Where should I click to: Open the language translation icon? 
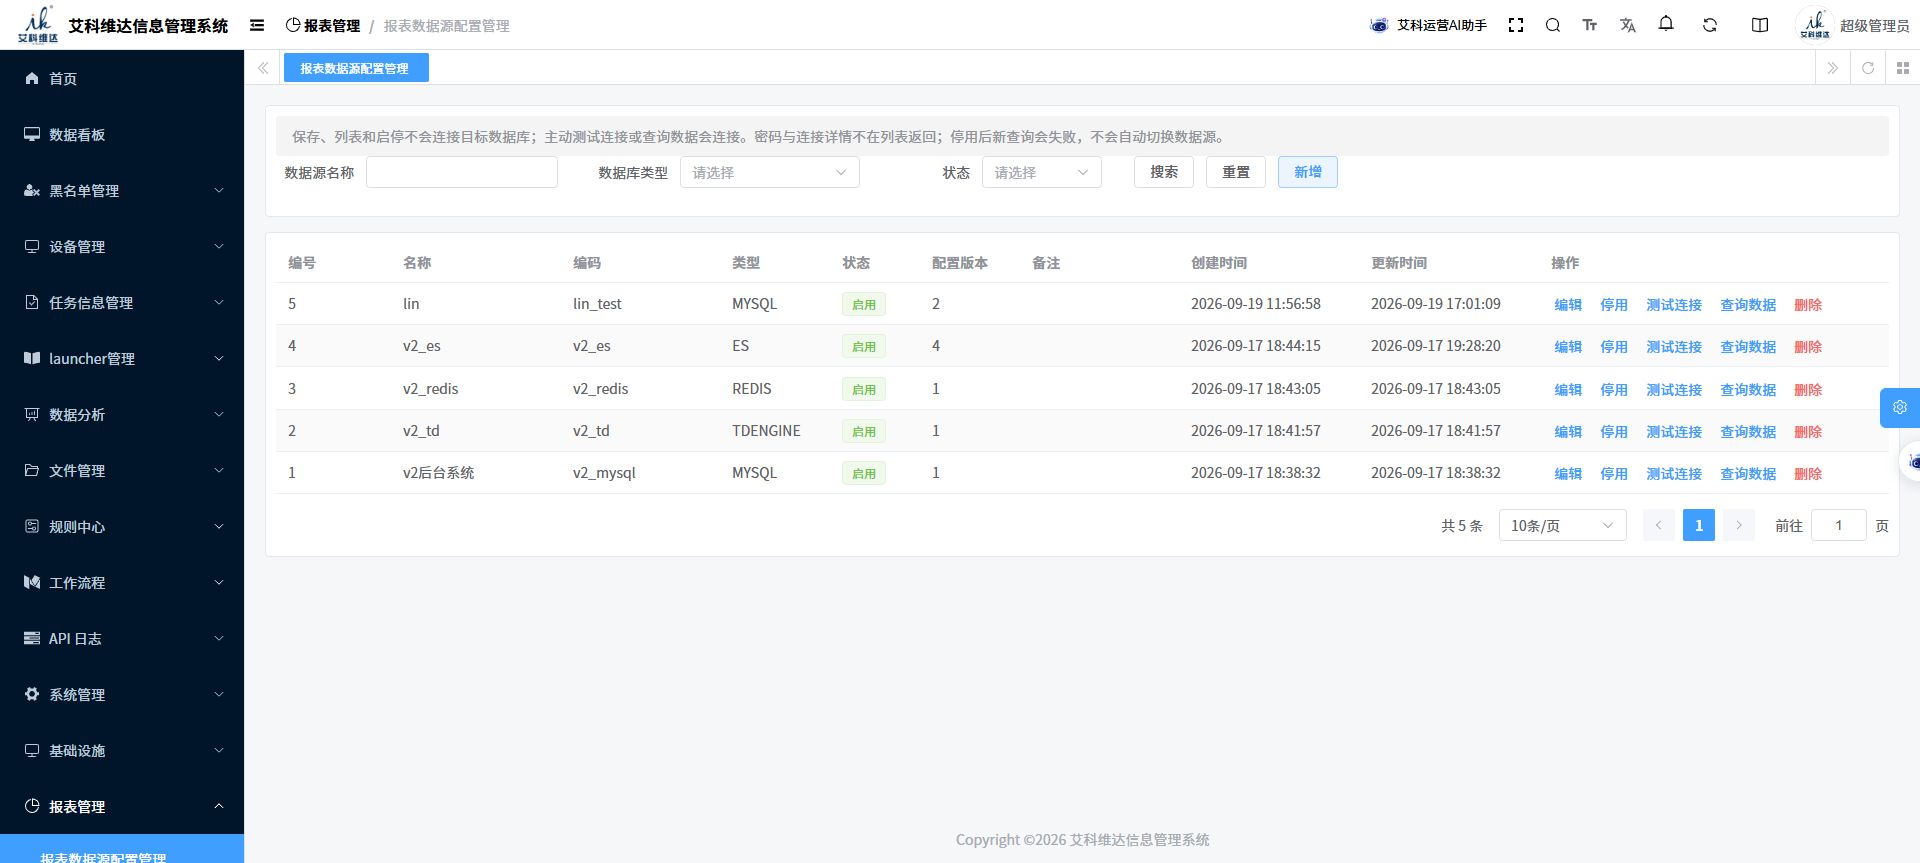click(x=1628, y=25)
